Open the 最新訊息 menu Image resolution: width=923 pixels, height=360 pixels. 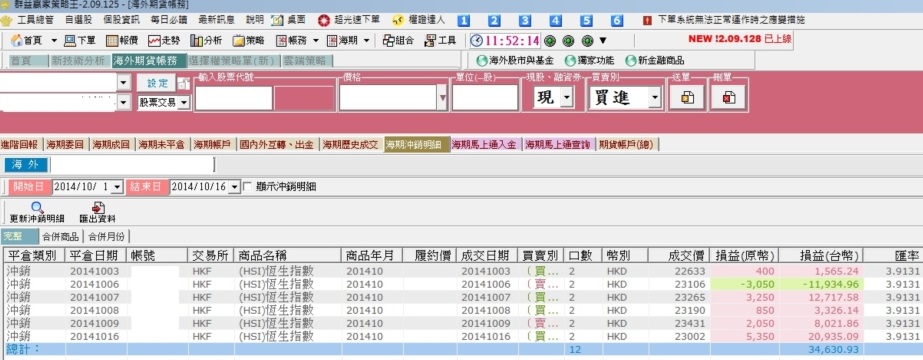tap(217, 20)
